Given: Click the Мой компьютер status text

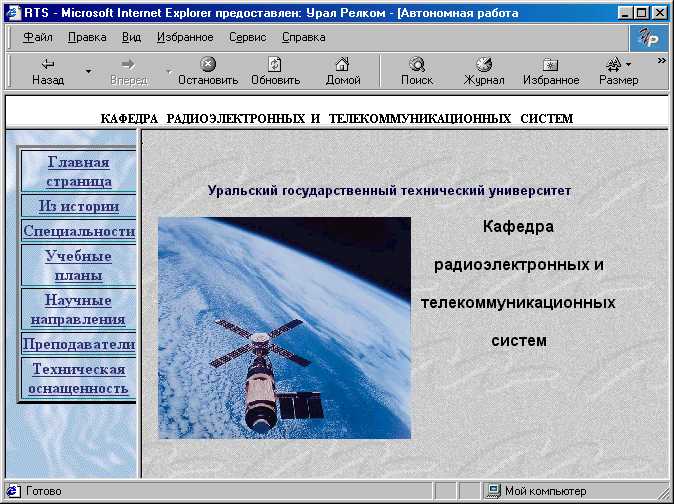Looking at the screenshot, I should tap(545, 491).
